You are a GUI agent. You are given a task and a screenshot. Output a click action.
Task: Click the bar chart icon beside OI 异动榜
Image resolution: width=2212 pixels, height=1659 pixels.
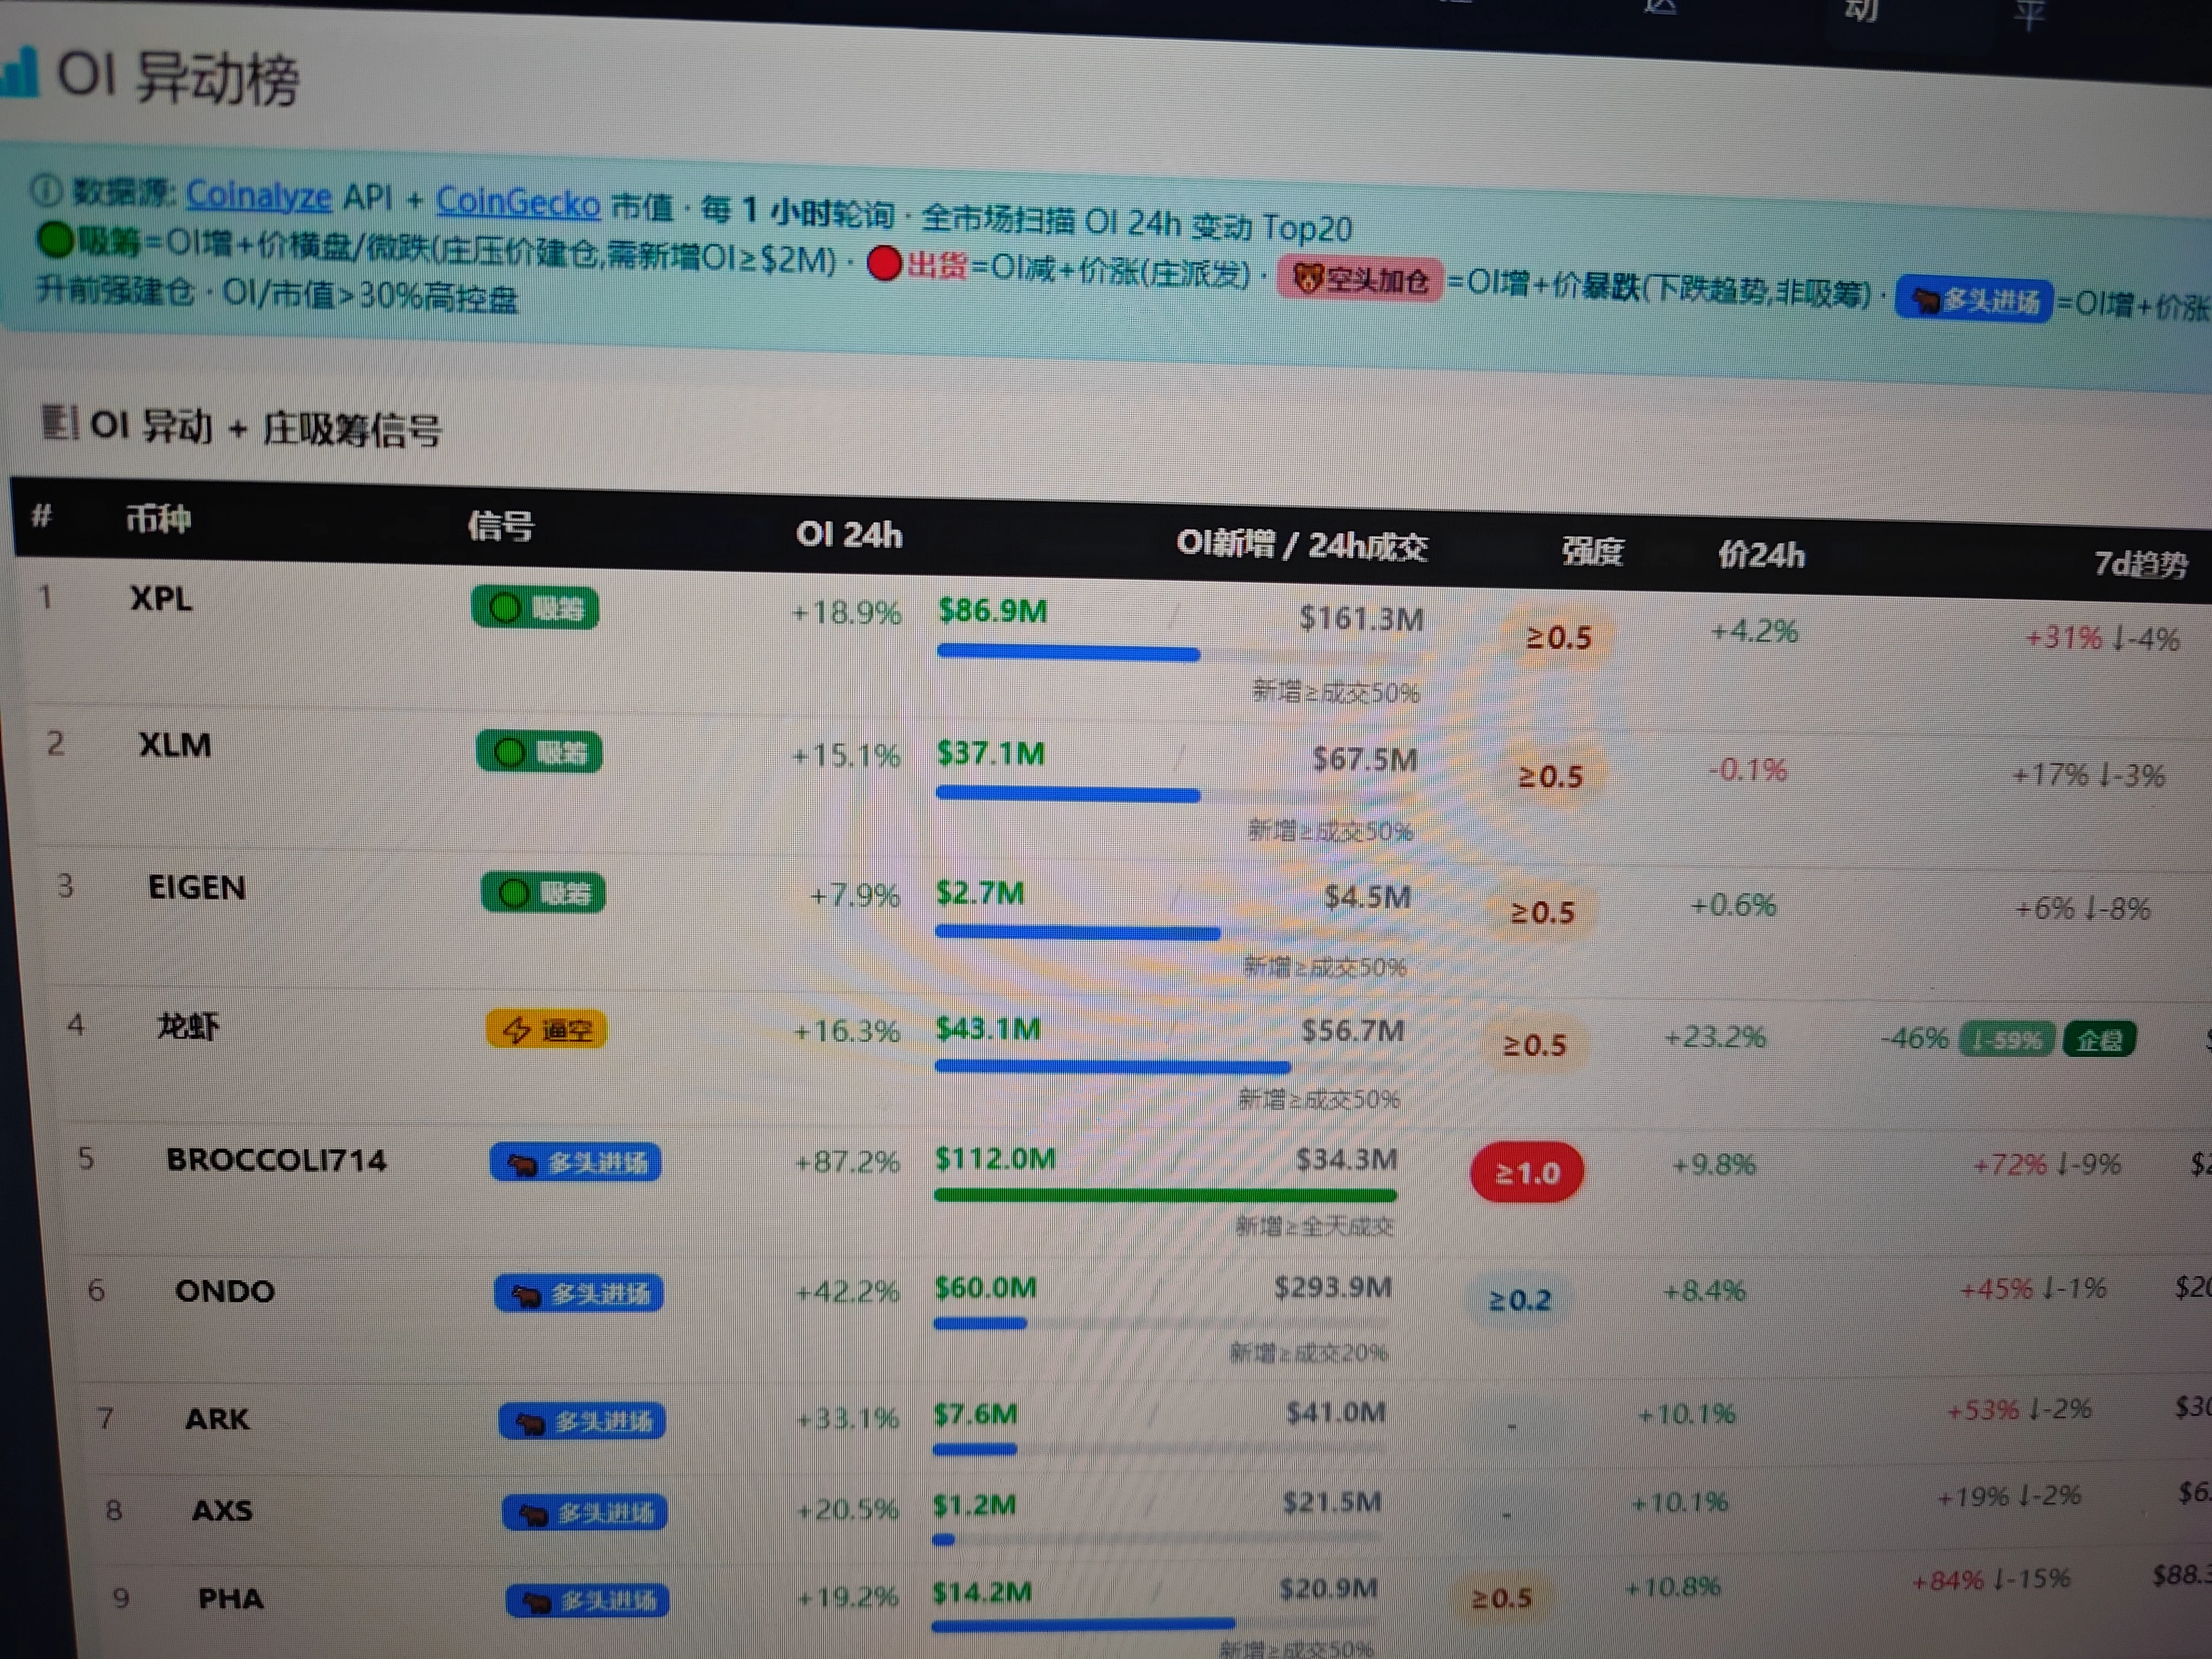[18, 73]
